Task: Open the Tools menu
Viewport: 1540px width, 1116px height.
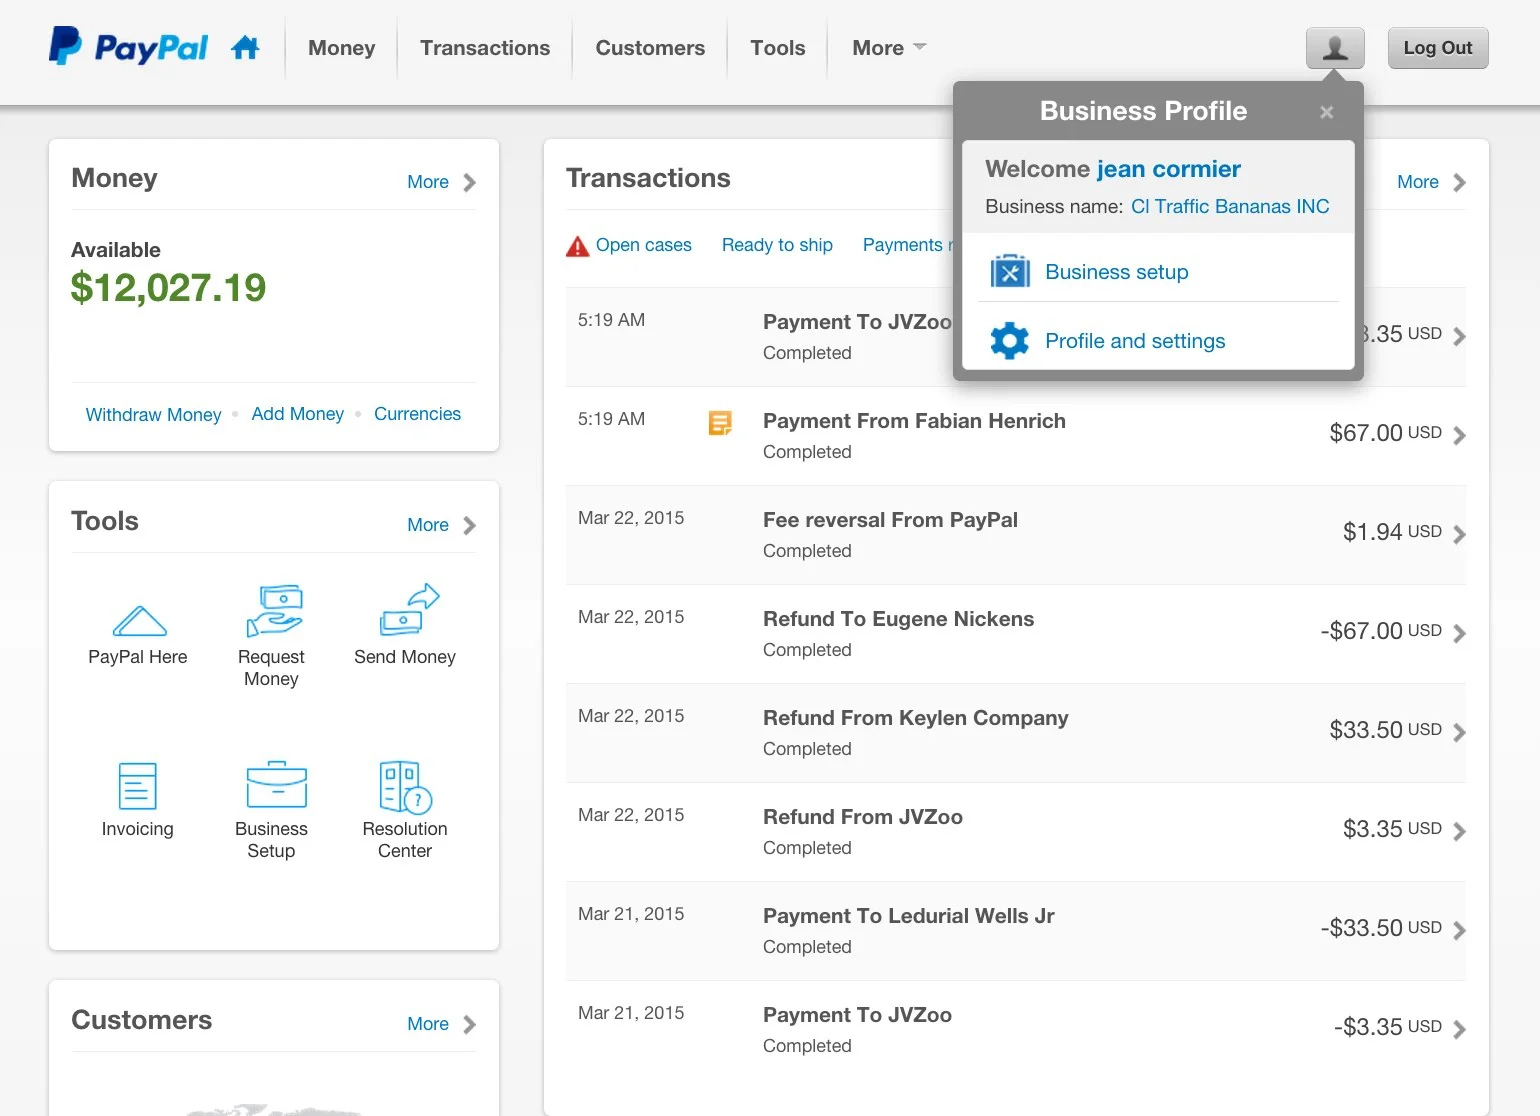Action: (778, 48)
